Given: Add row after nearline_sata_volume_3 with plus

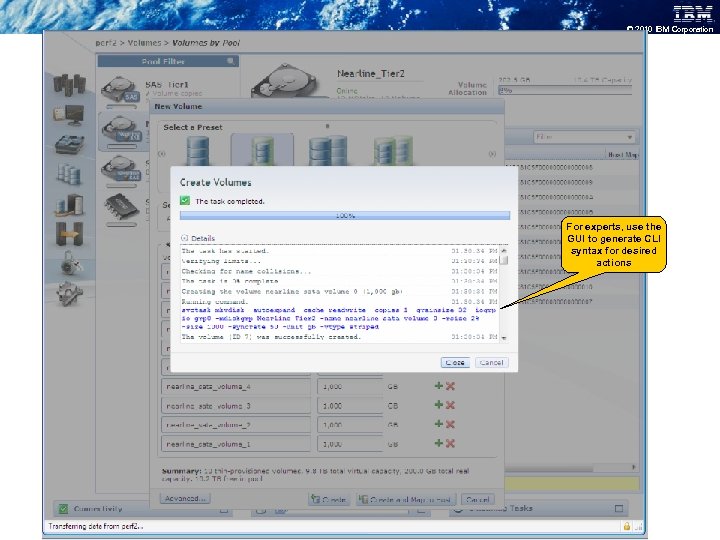Looking at the screenshot, I should pos(439,405).
